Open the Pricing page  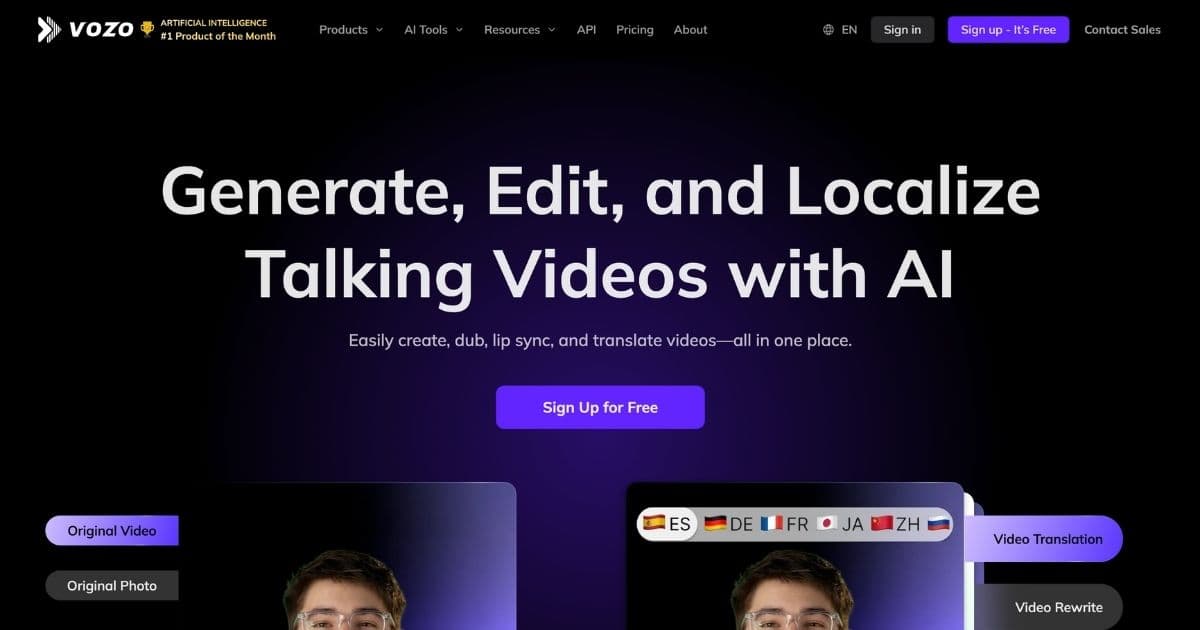[635, 30]
